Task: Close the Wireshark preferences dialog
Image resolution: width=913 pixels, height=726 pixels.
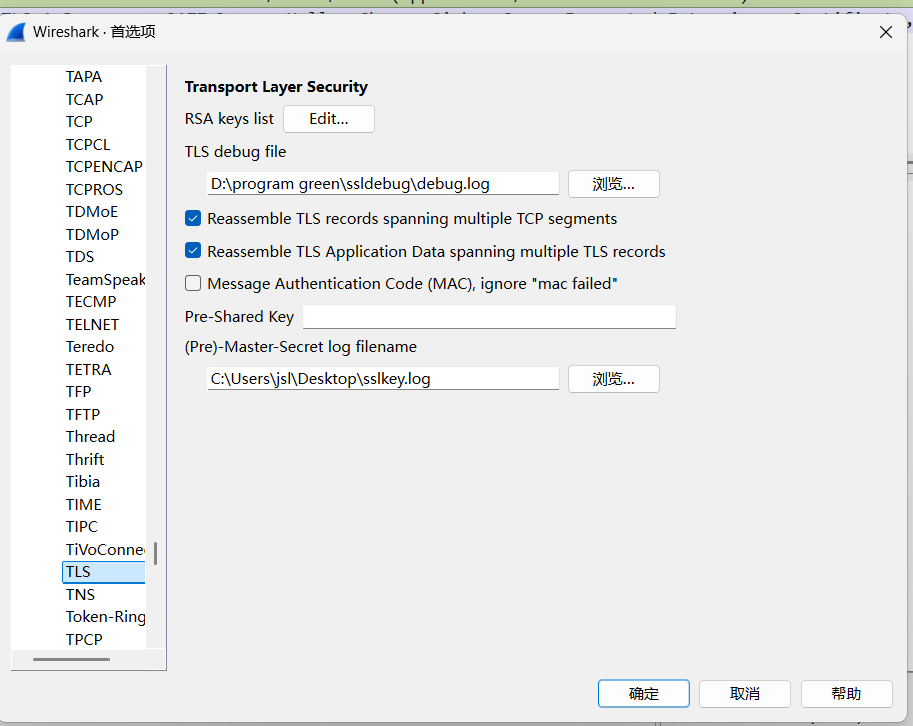Action: click(886, 32)
